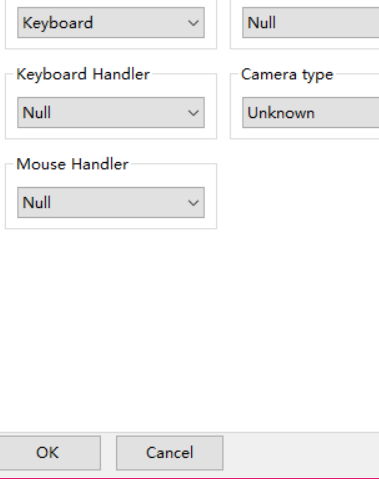Image resolution: width=379 pixels, height=479 pixels.
Task: Click the Camera type group label
Action: coord(287,74)
